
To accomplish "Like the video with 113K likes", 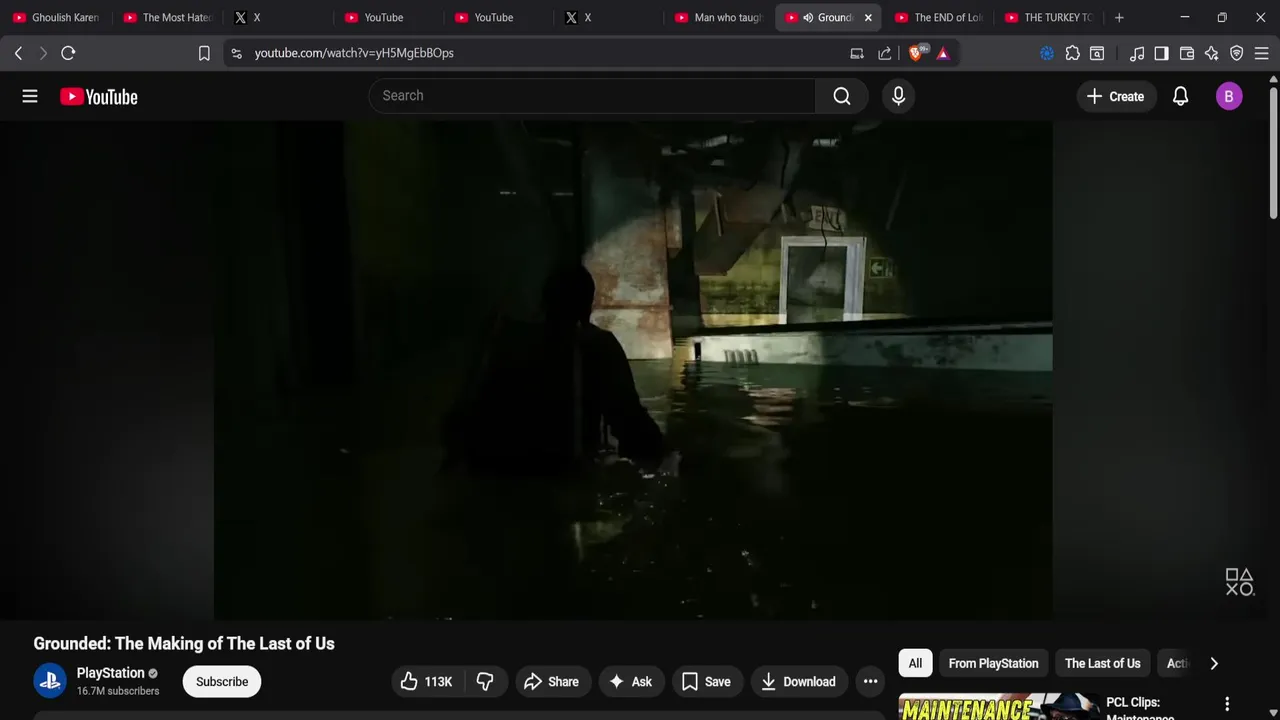I will click(x=427, y=681).
